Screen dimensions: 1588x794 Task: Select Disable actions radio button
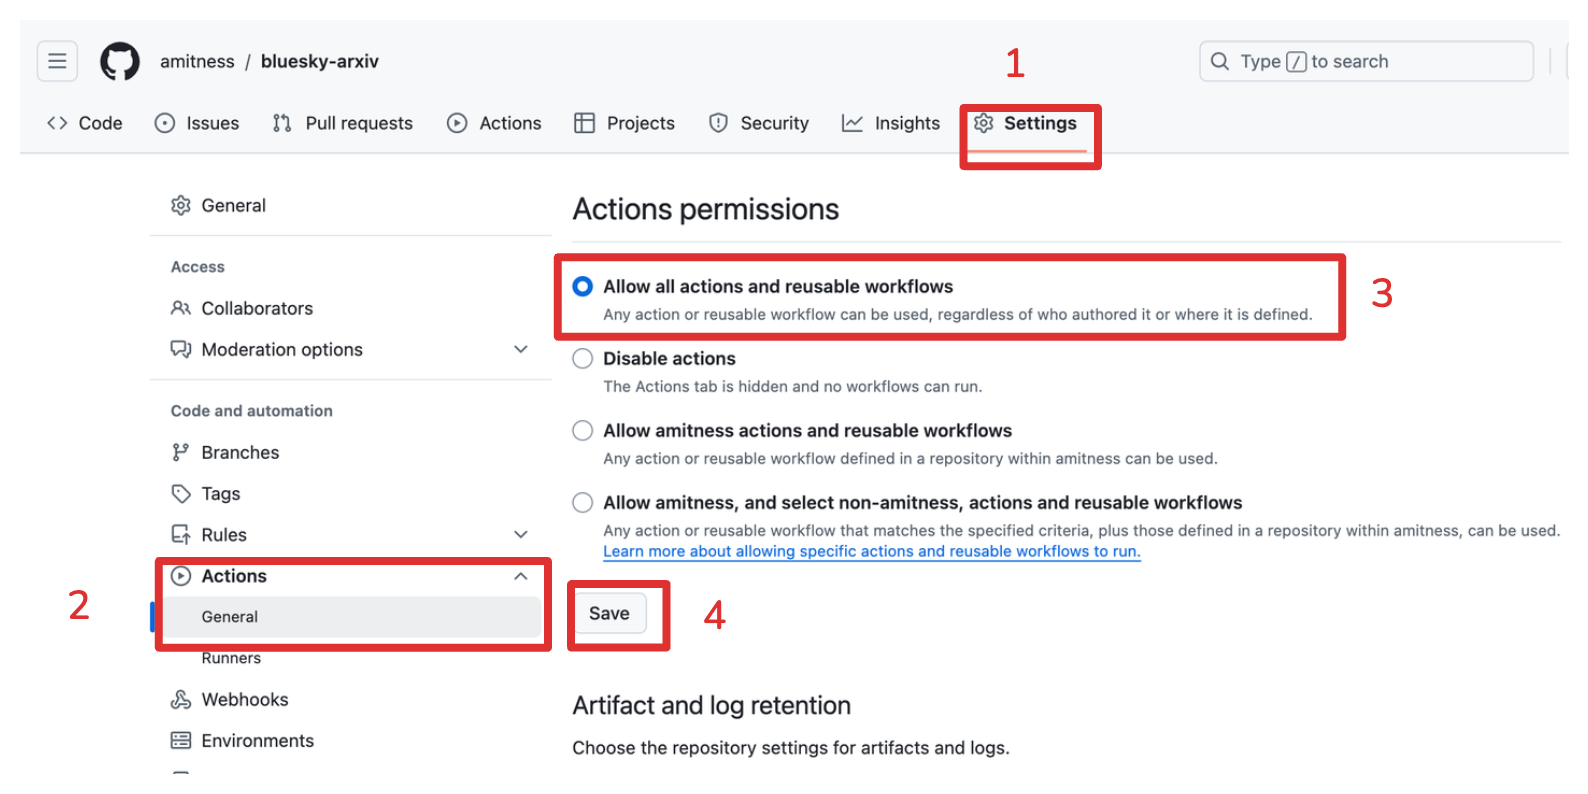(582, 358)
